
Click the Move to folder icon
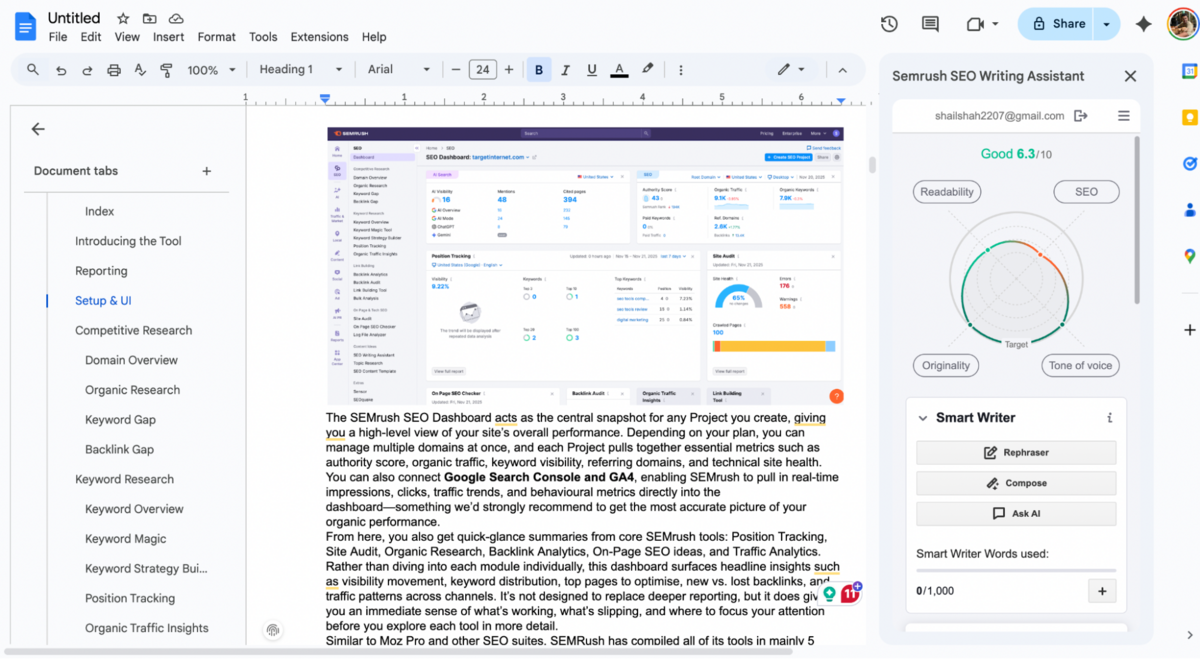tap(150, 19)
